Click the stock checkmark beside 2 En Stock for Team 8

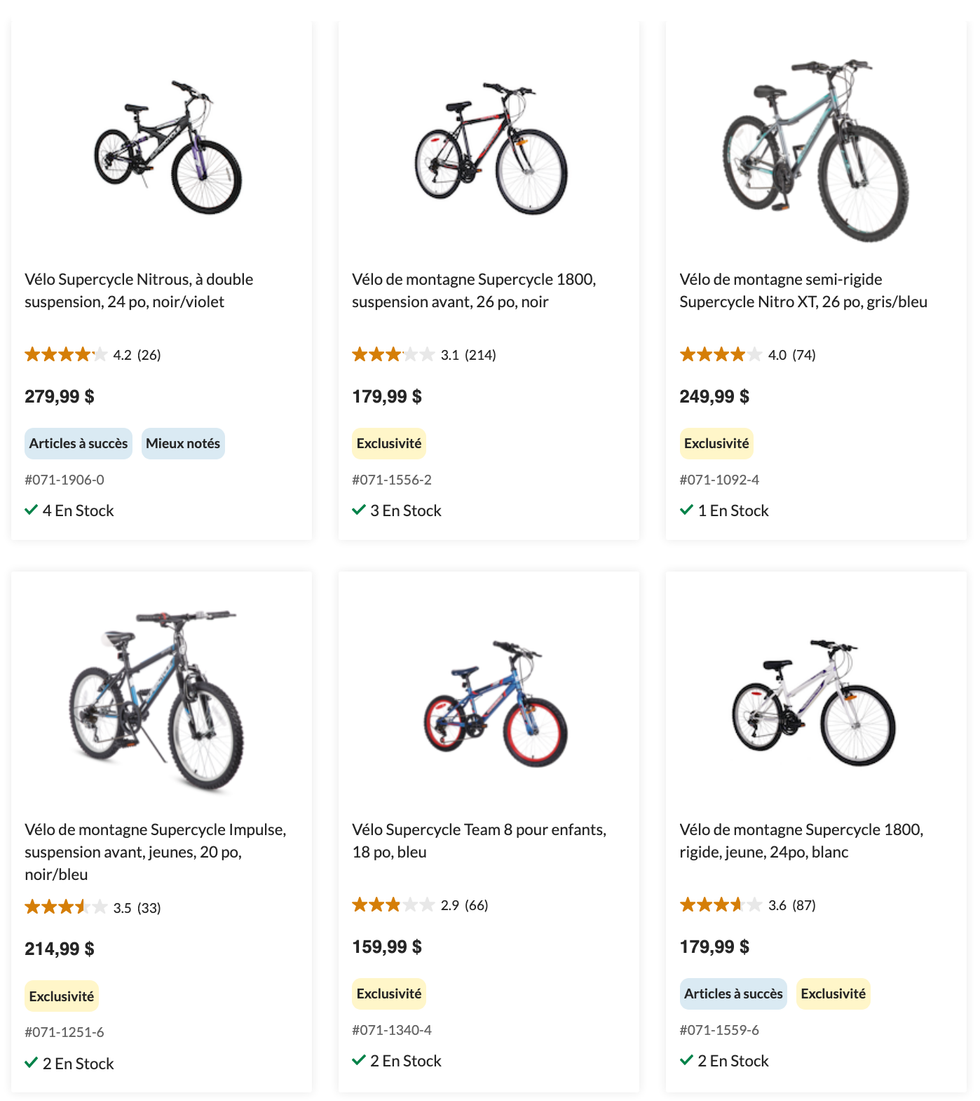pos(359,1060)
